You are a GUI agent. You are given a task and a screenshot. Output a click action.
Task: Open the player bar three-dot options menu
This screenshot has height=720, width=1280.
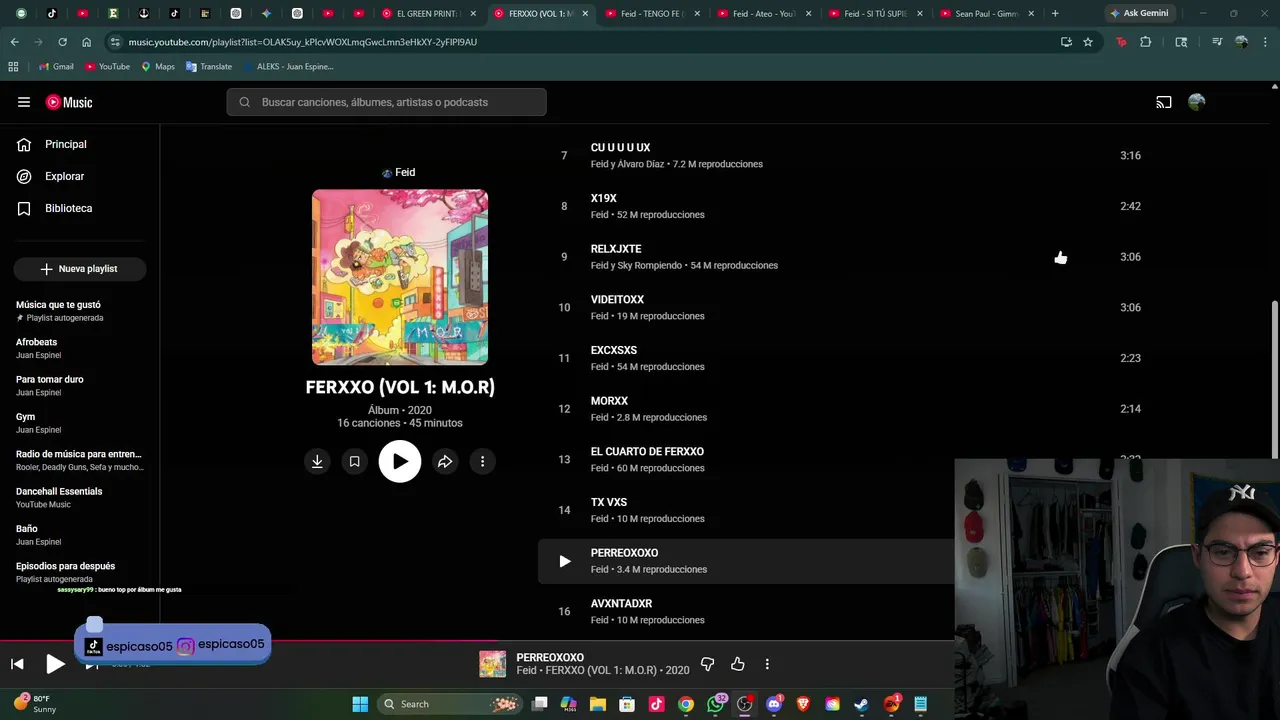point(767,664)
